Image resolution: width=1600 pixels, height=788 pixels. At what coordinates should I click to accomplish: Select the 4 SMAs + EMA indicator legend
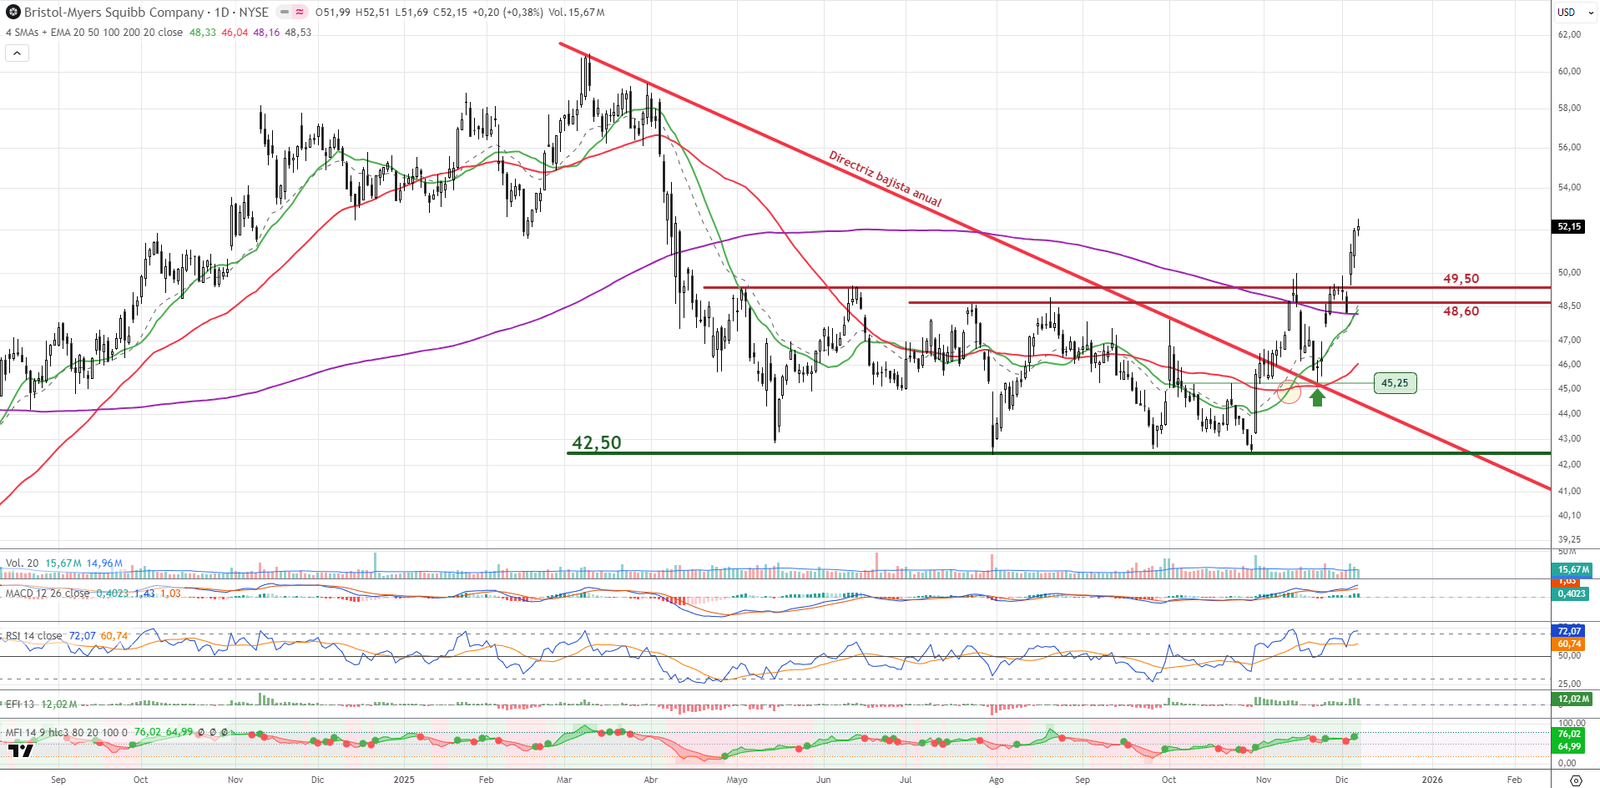[x=95, y=32]
